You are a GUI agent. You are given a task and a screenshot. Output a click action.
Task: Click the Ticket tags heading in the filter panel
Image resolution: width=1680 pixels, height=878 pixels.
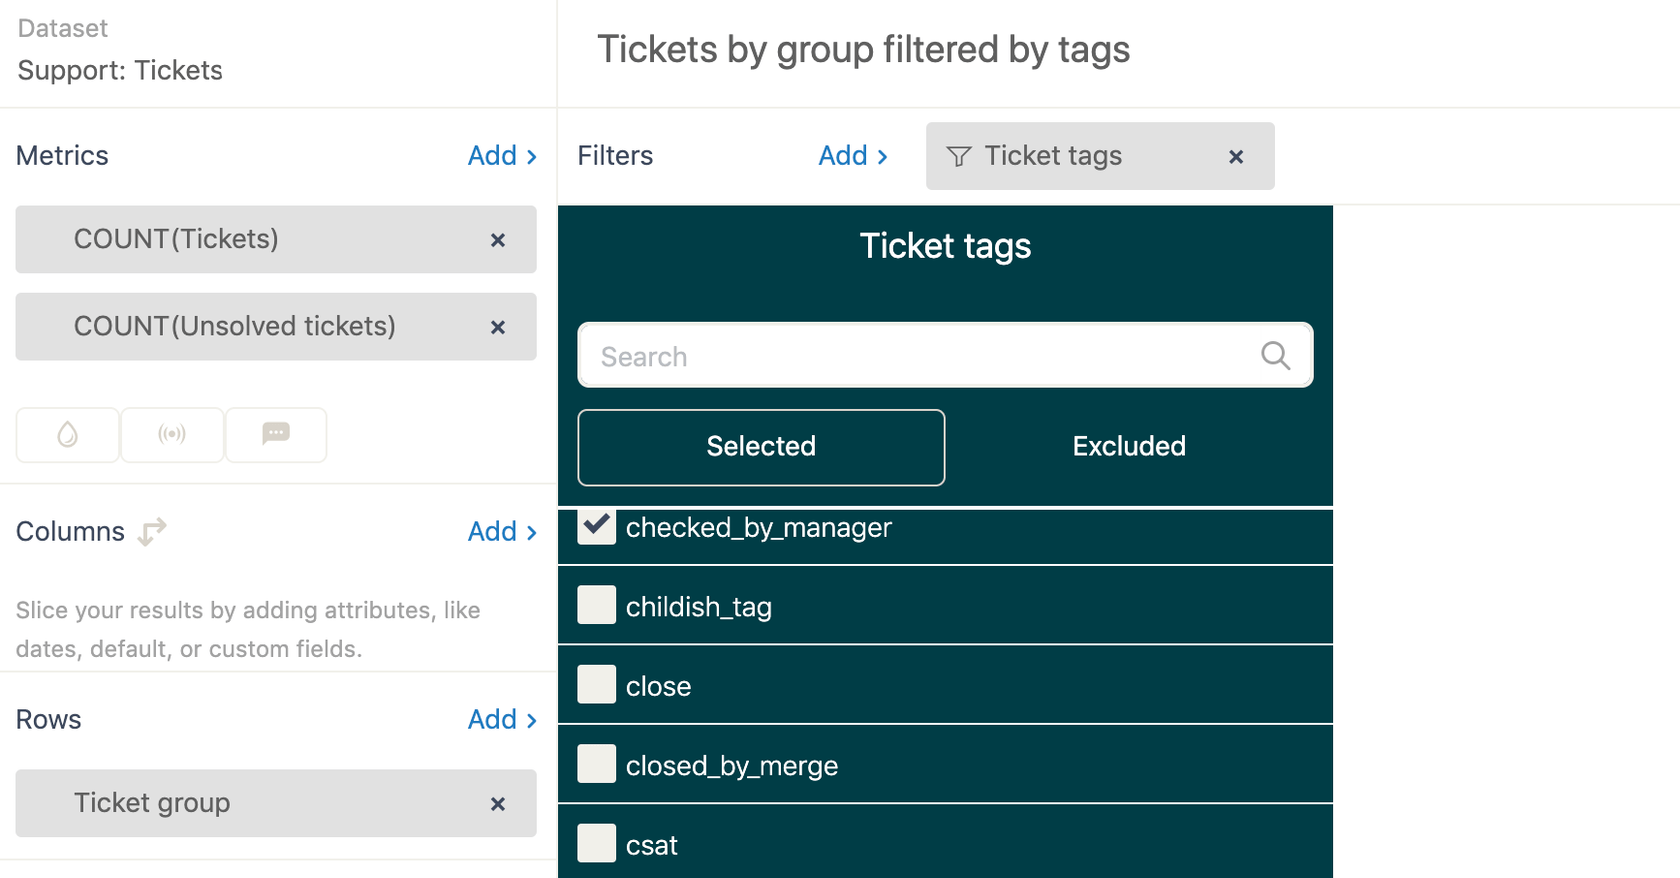(x=945, y=246)
